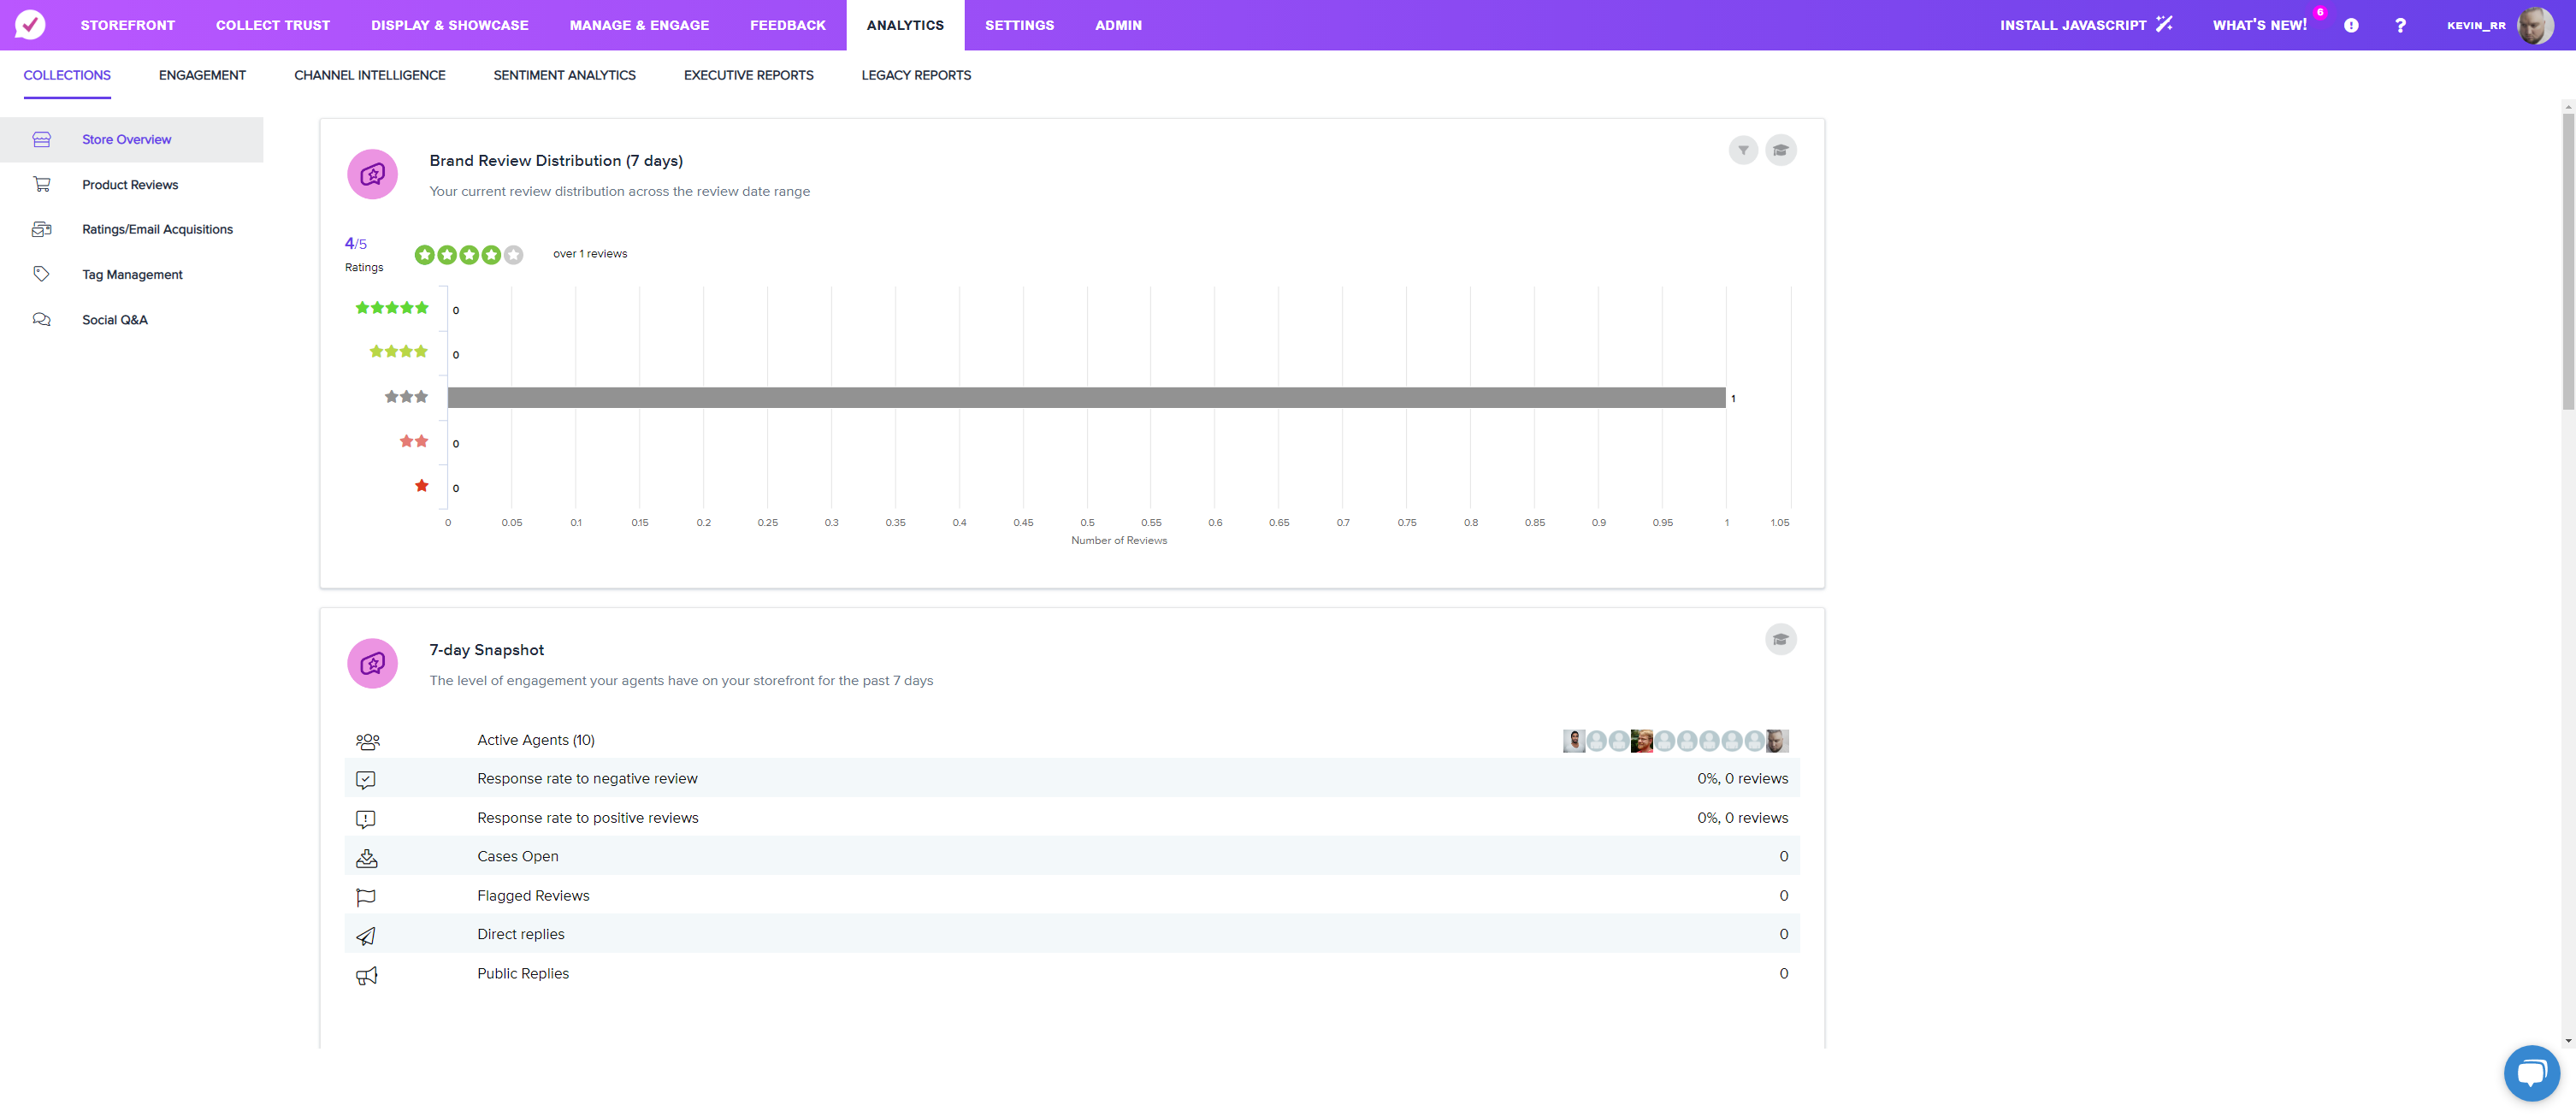Click the three-star gray bar in chart

click(1086, 398)
